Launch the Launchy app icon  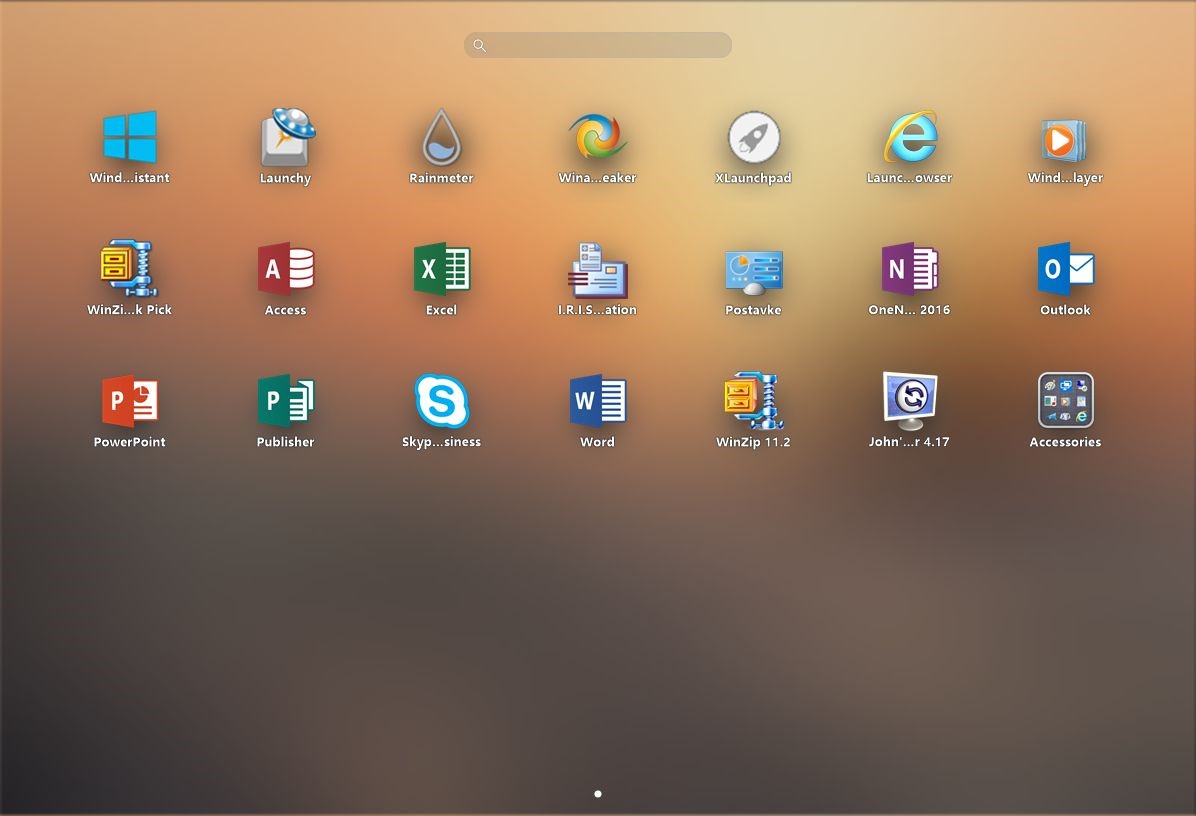point(286,137)
